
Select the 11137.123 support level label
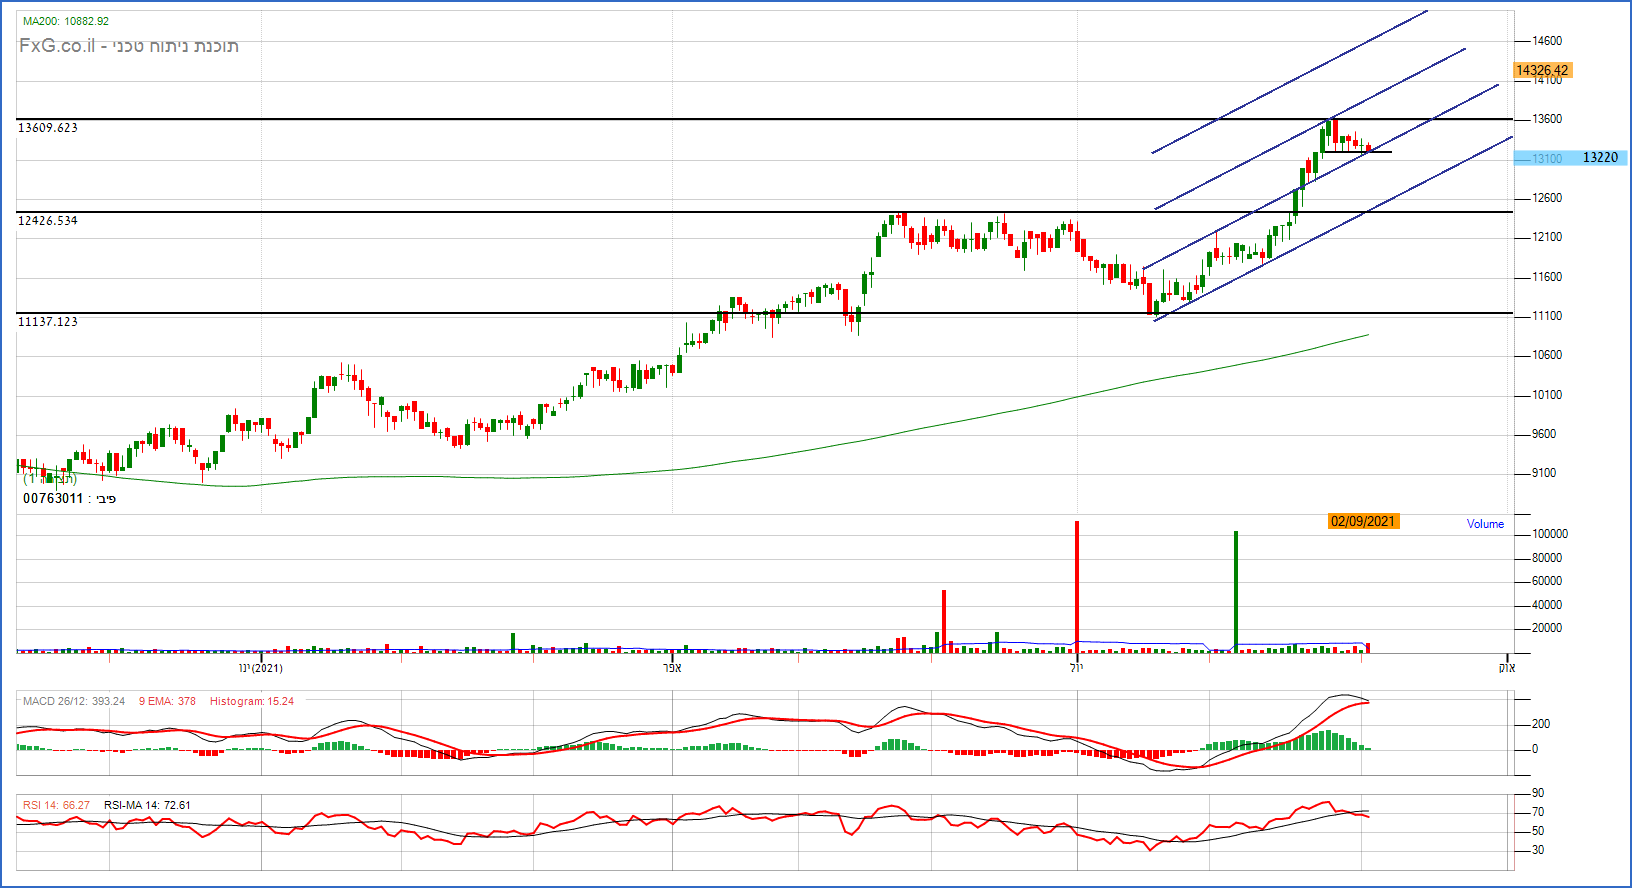(x=47, y=322)
